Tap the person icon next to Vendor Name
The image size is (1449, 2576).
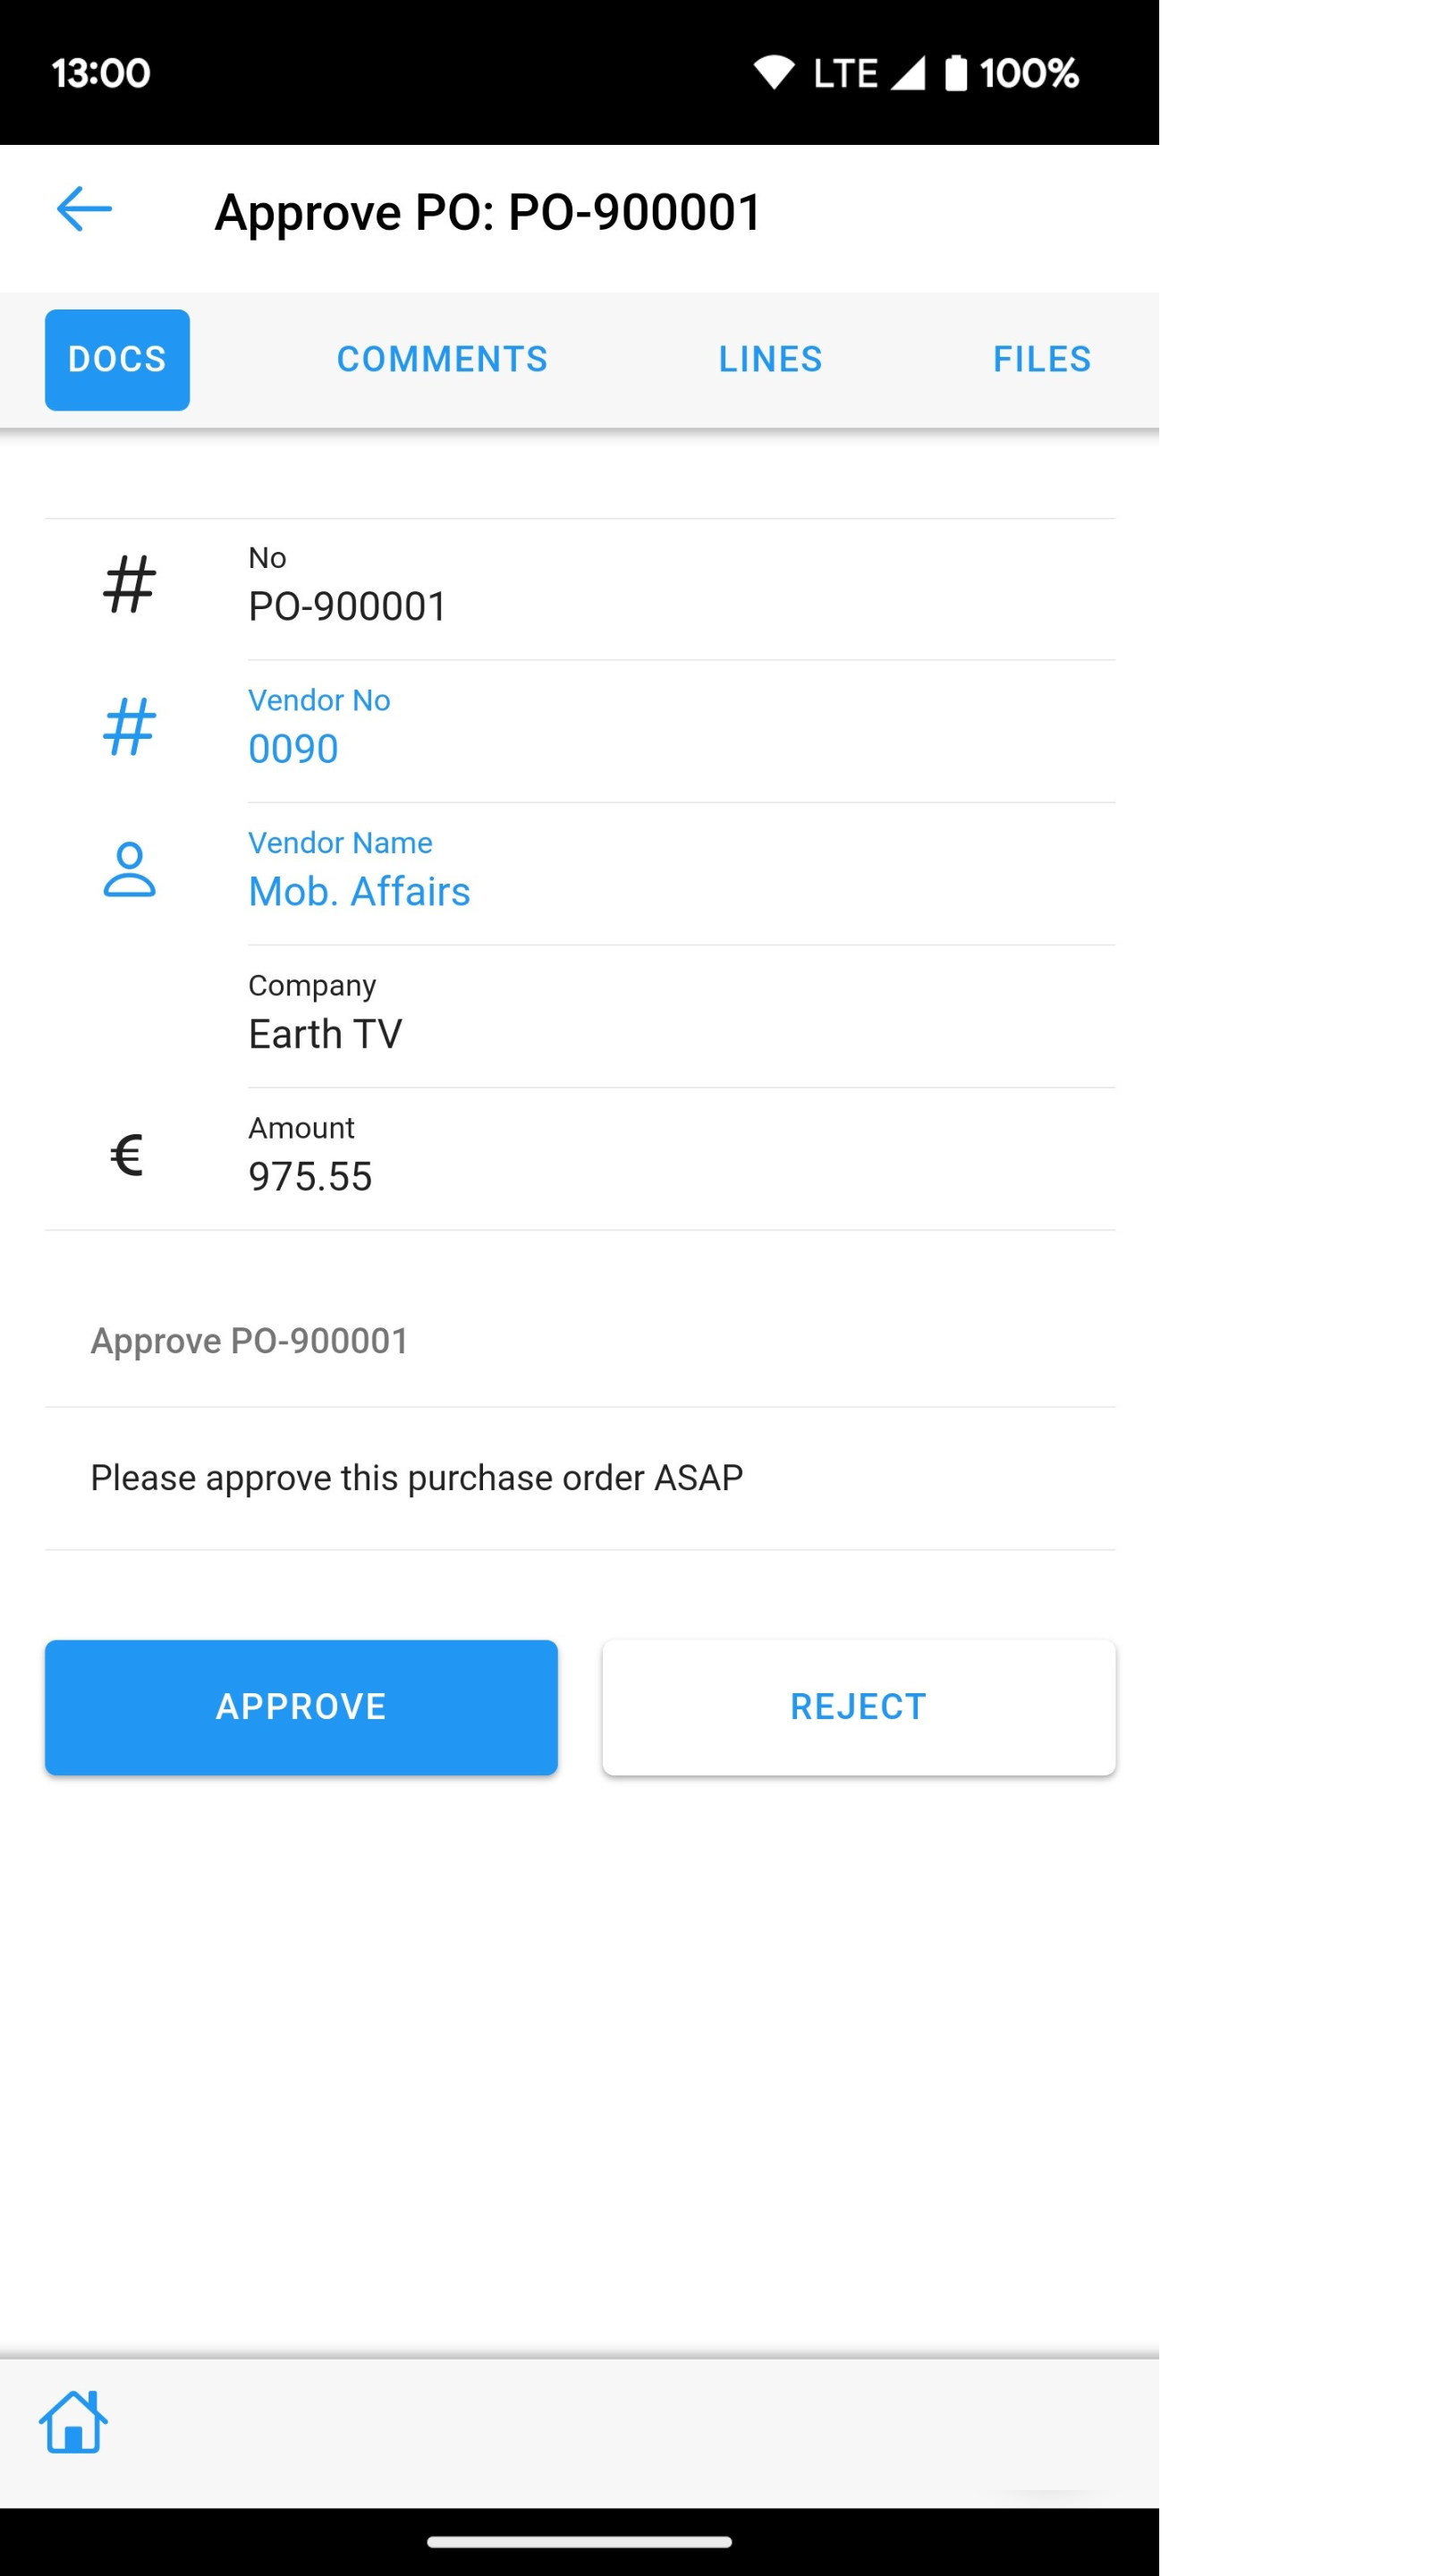129,869
